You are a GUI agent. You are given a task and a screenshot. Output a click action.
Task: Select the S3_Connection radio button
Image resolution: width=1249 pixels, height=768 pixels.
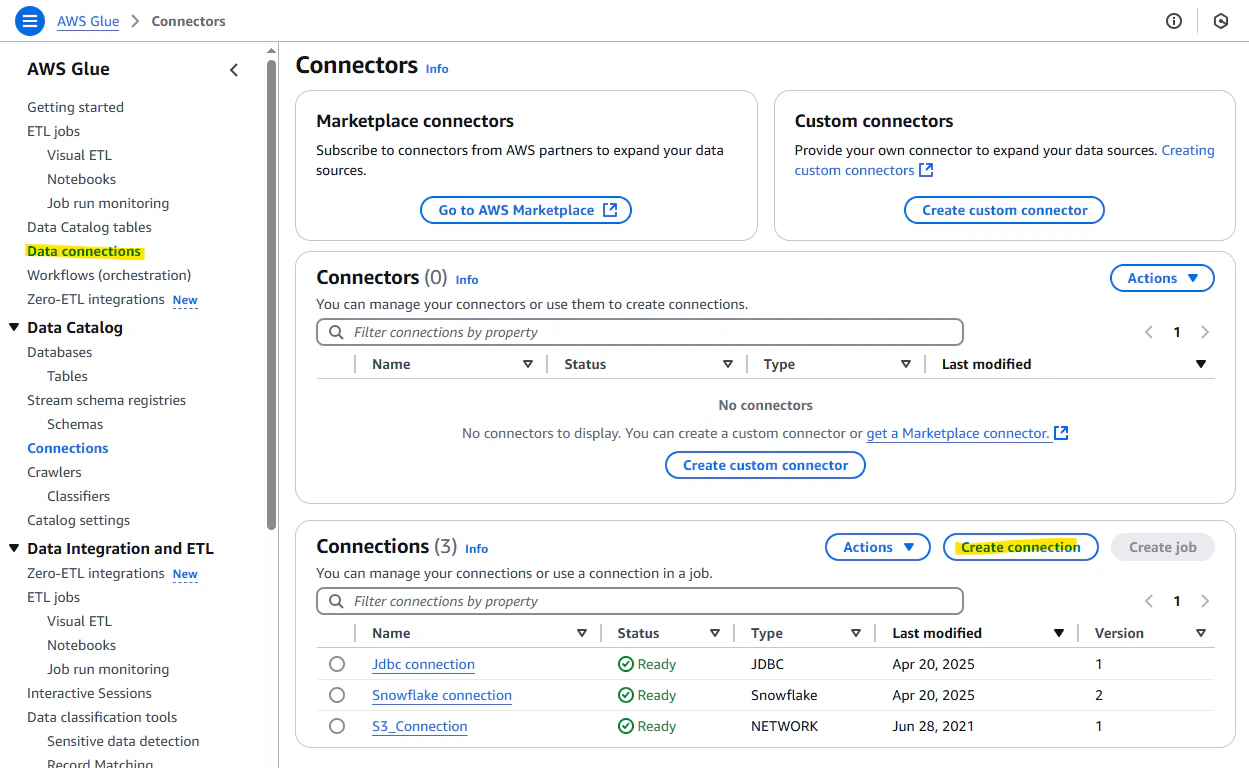pyautogui.click(x=336, y=726)
